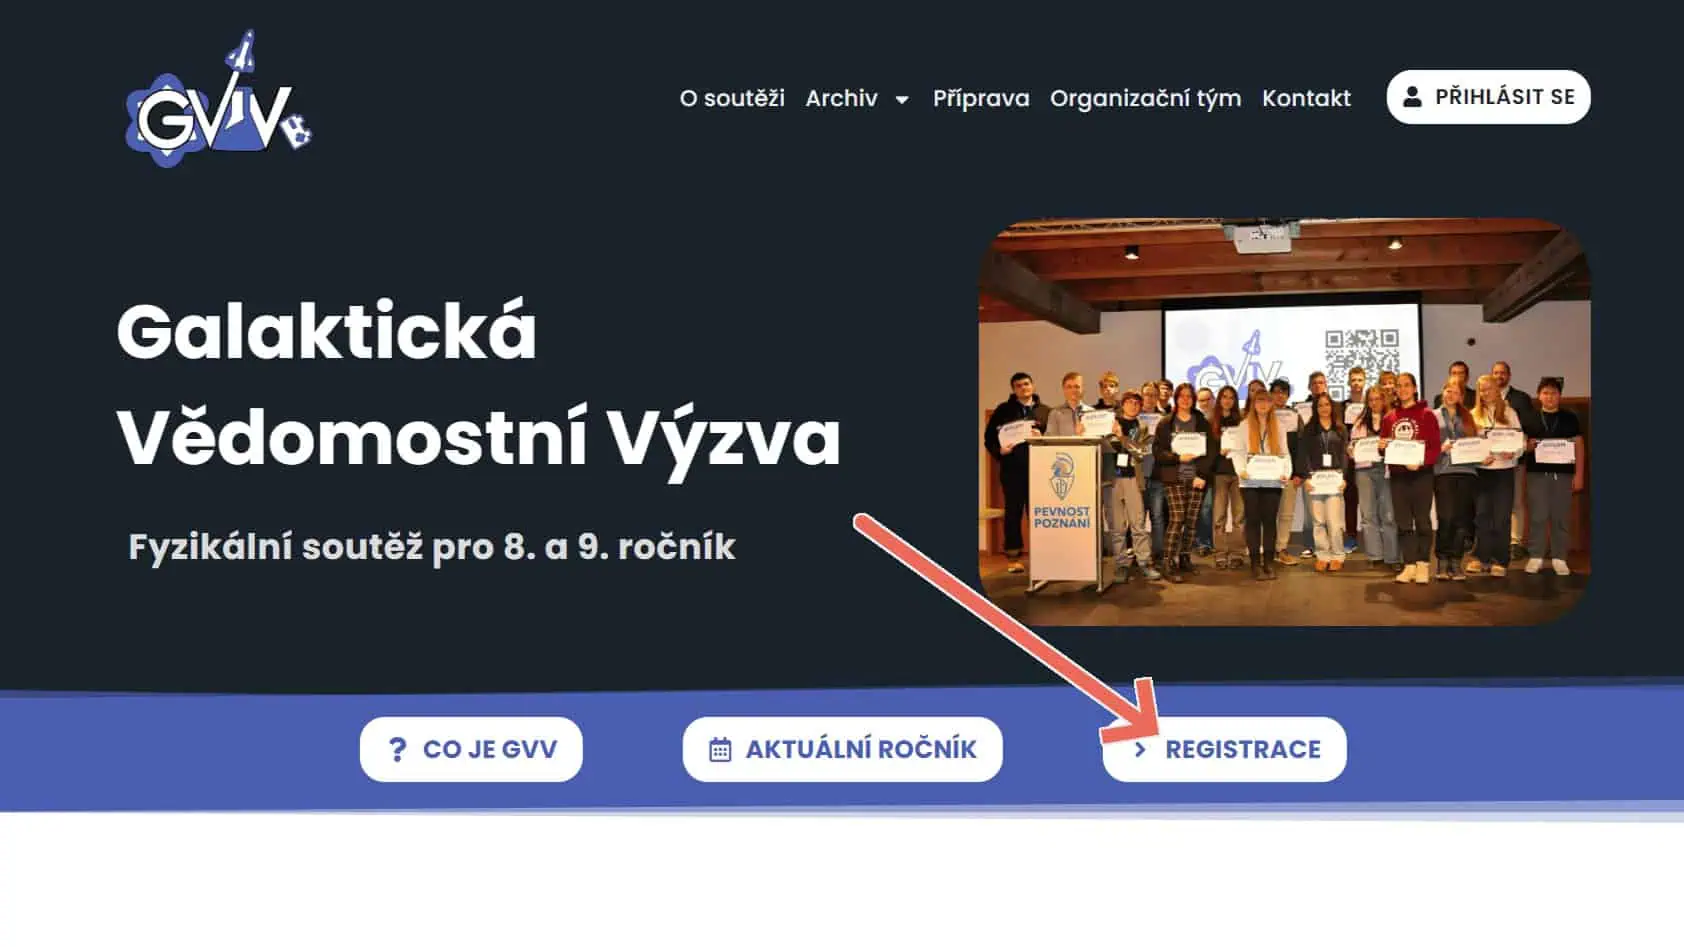This screenshot has width=1684, height=947.
Task: Click the GVV rocket logo
Action: click(219, 100)
